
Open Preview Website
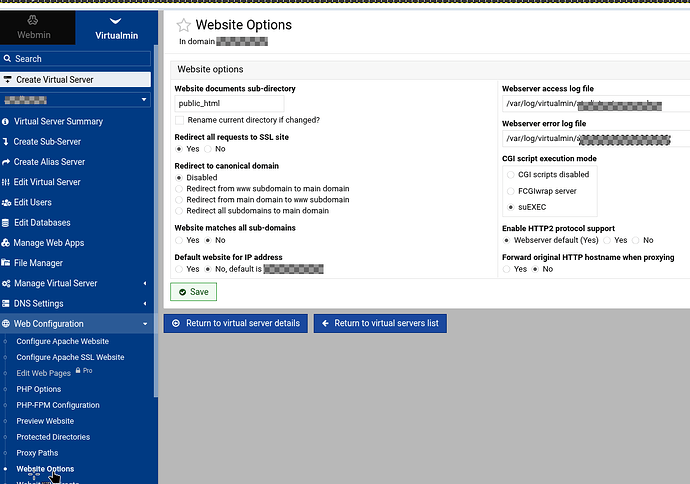(x=45, y=421)
